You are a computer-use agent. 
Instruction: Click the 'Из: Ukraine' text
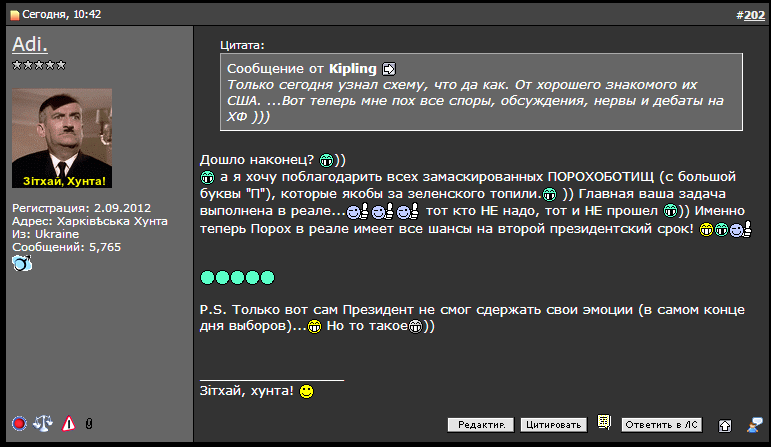click(x=45, y=234)
